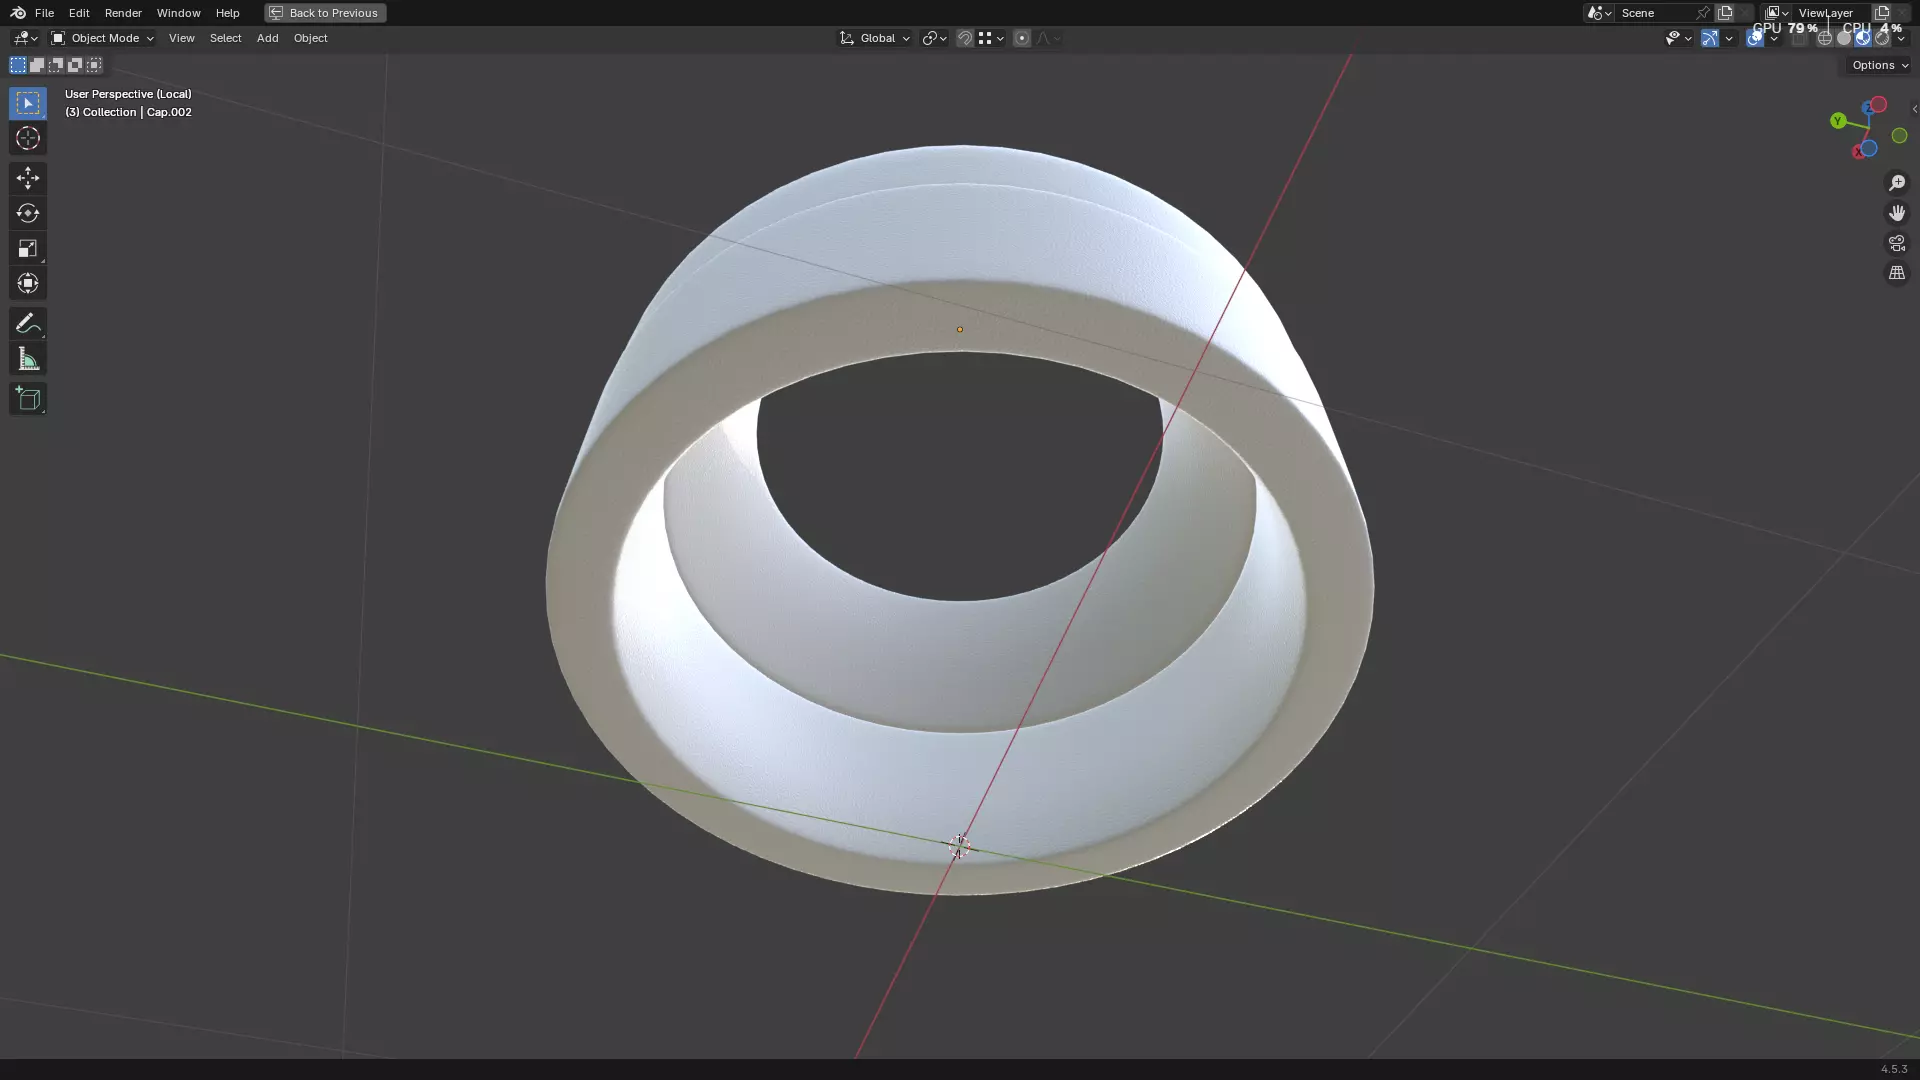
Task: Switch orthographic/perspective grid icon
Action: [x=1896, y=273]
